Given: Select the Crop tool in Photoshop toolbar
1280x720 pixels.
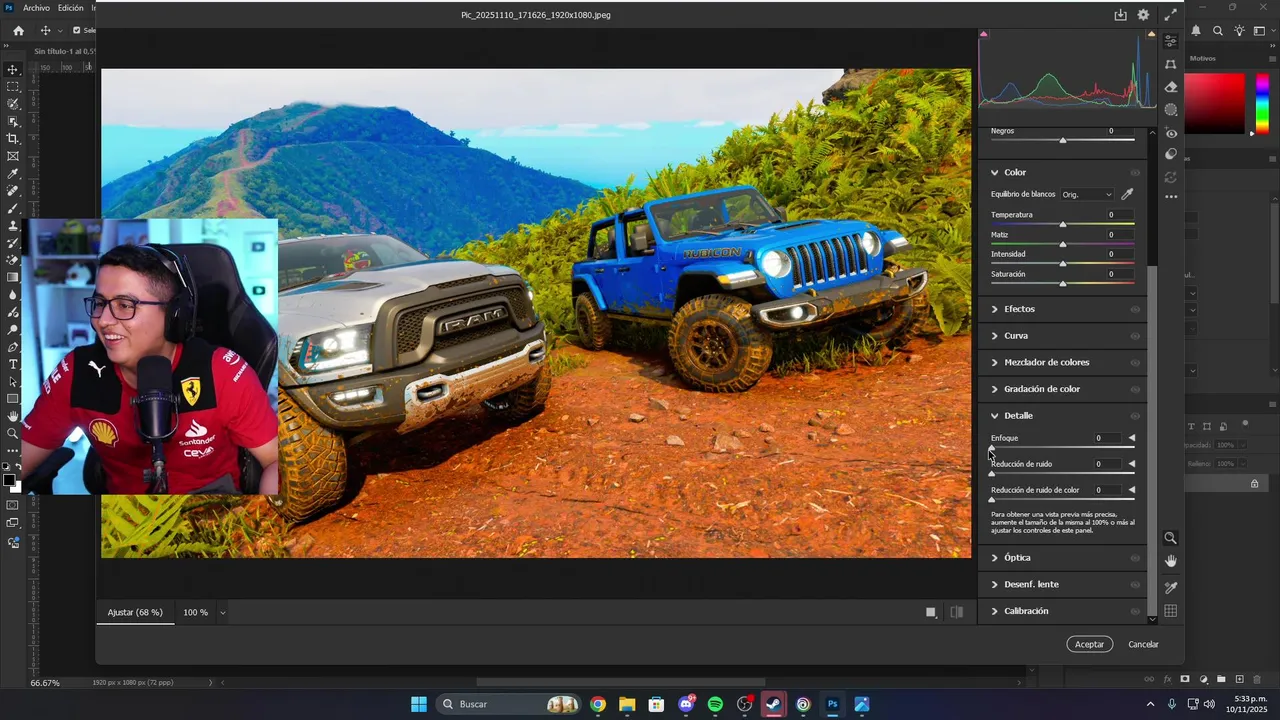Looking at the screenshot, I should (13, 139).
